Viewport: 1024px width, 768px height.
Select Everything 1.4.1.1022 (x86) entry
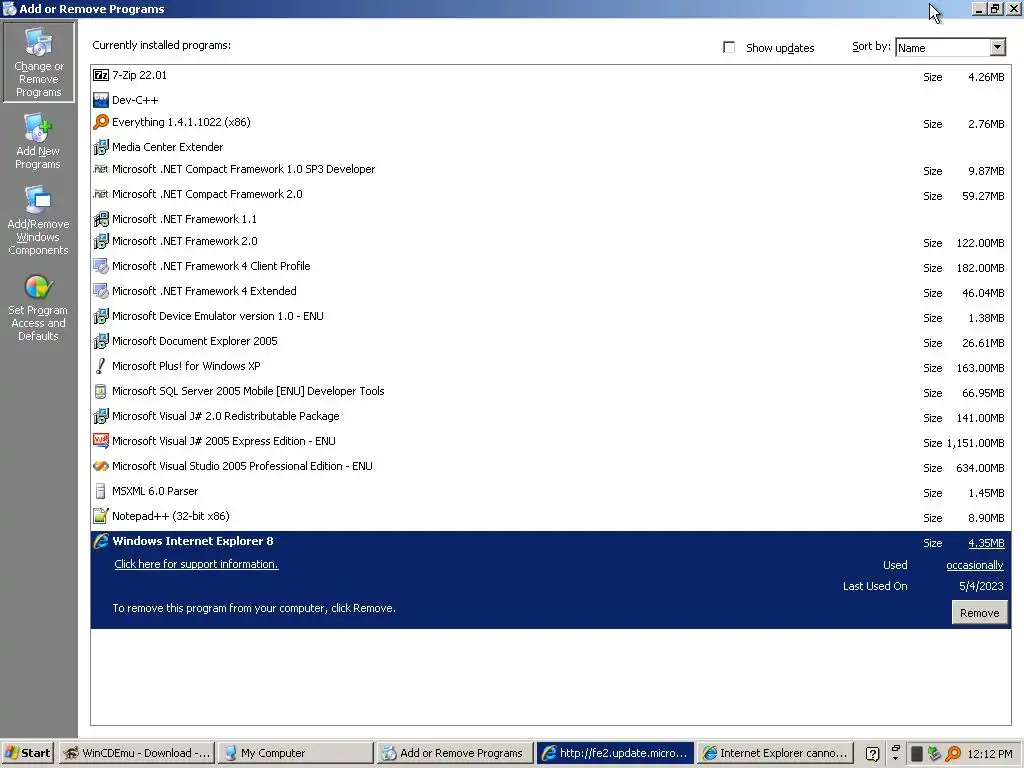(x=551, y=122)
